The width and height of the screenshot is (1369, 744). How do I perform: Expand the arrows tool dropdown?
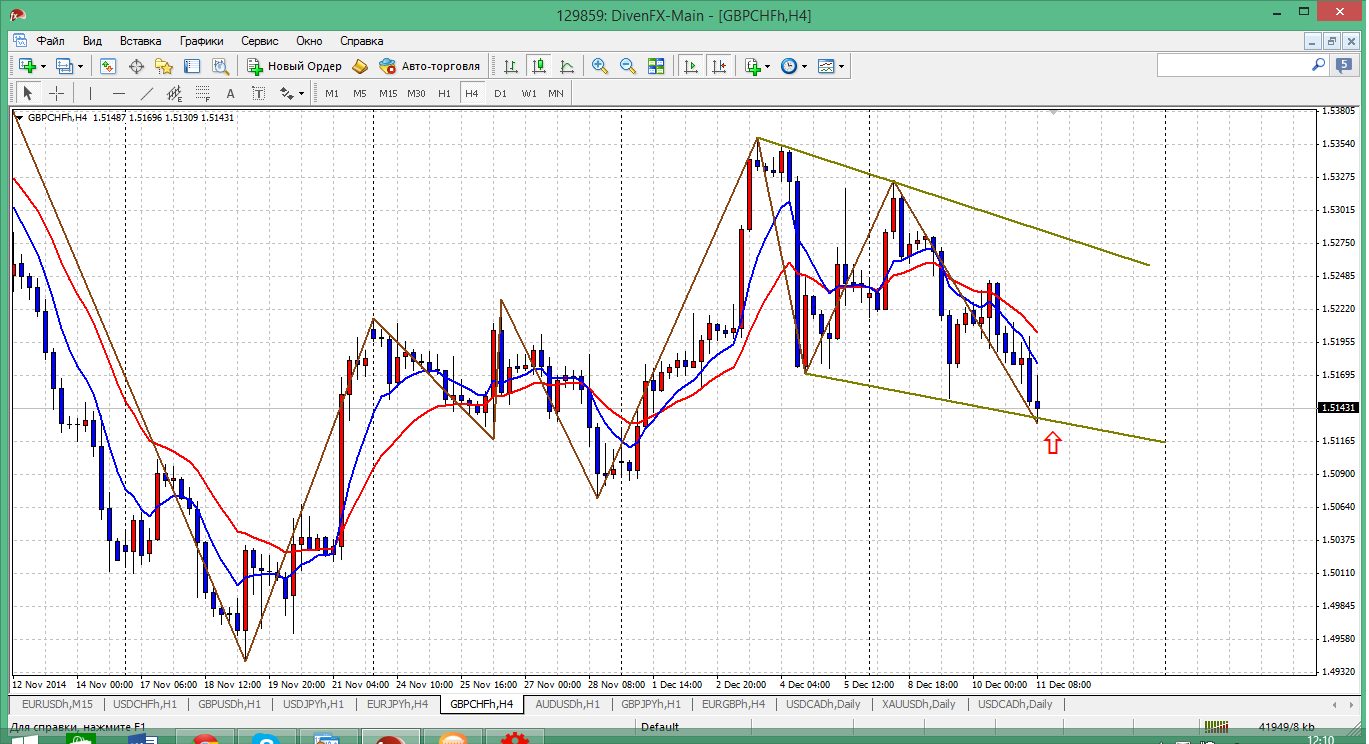[x=302, y=94]
